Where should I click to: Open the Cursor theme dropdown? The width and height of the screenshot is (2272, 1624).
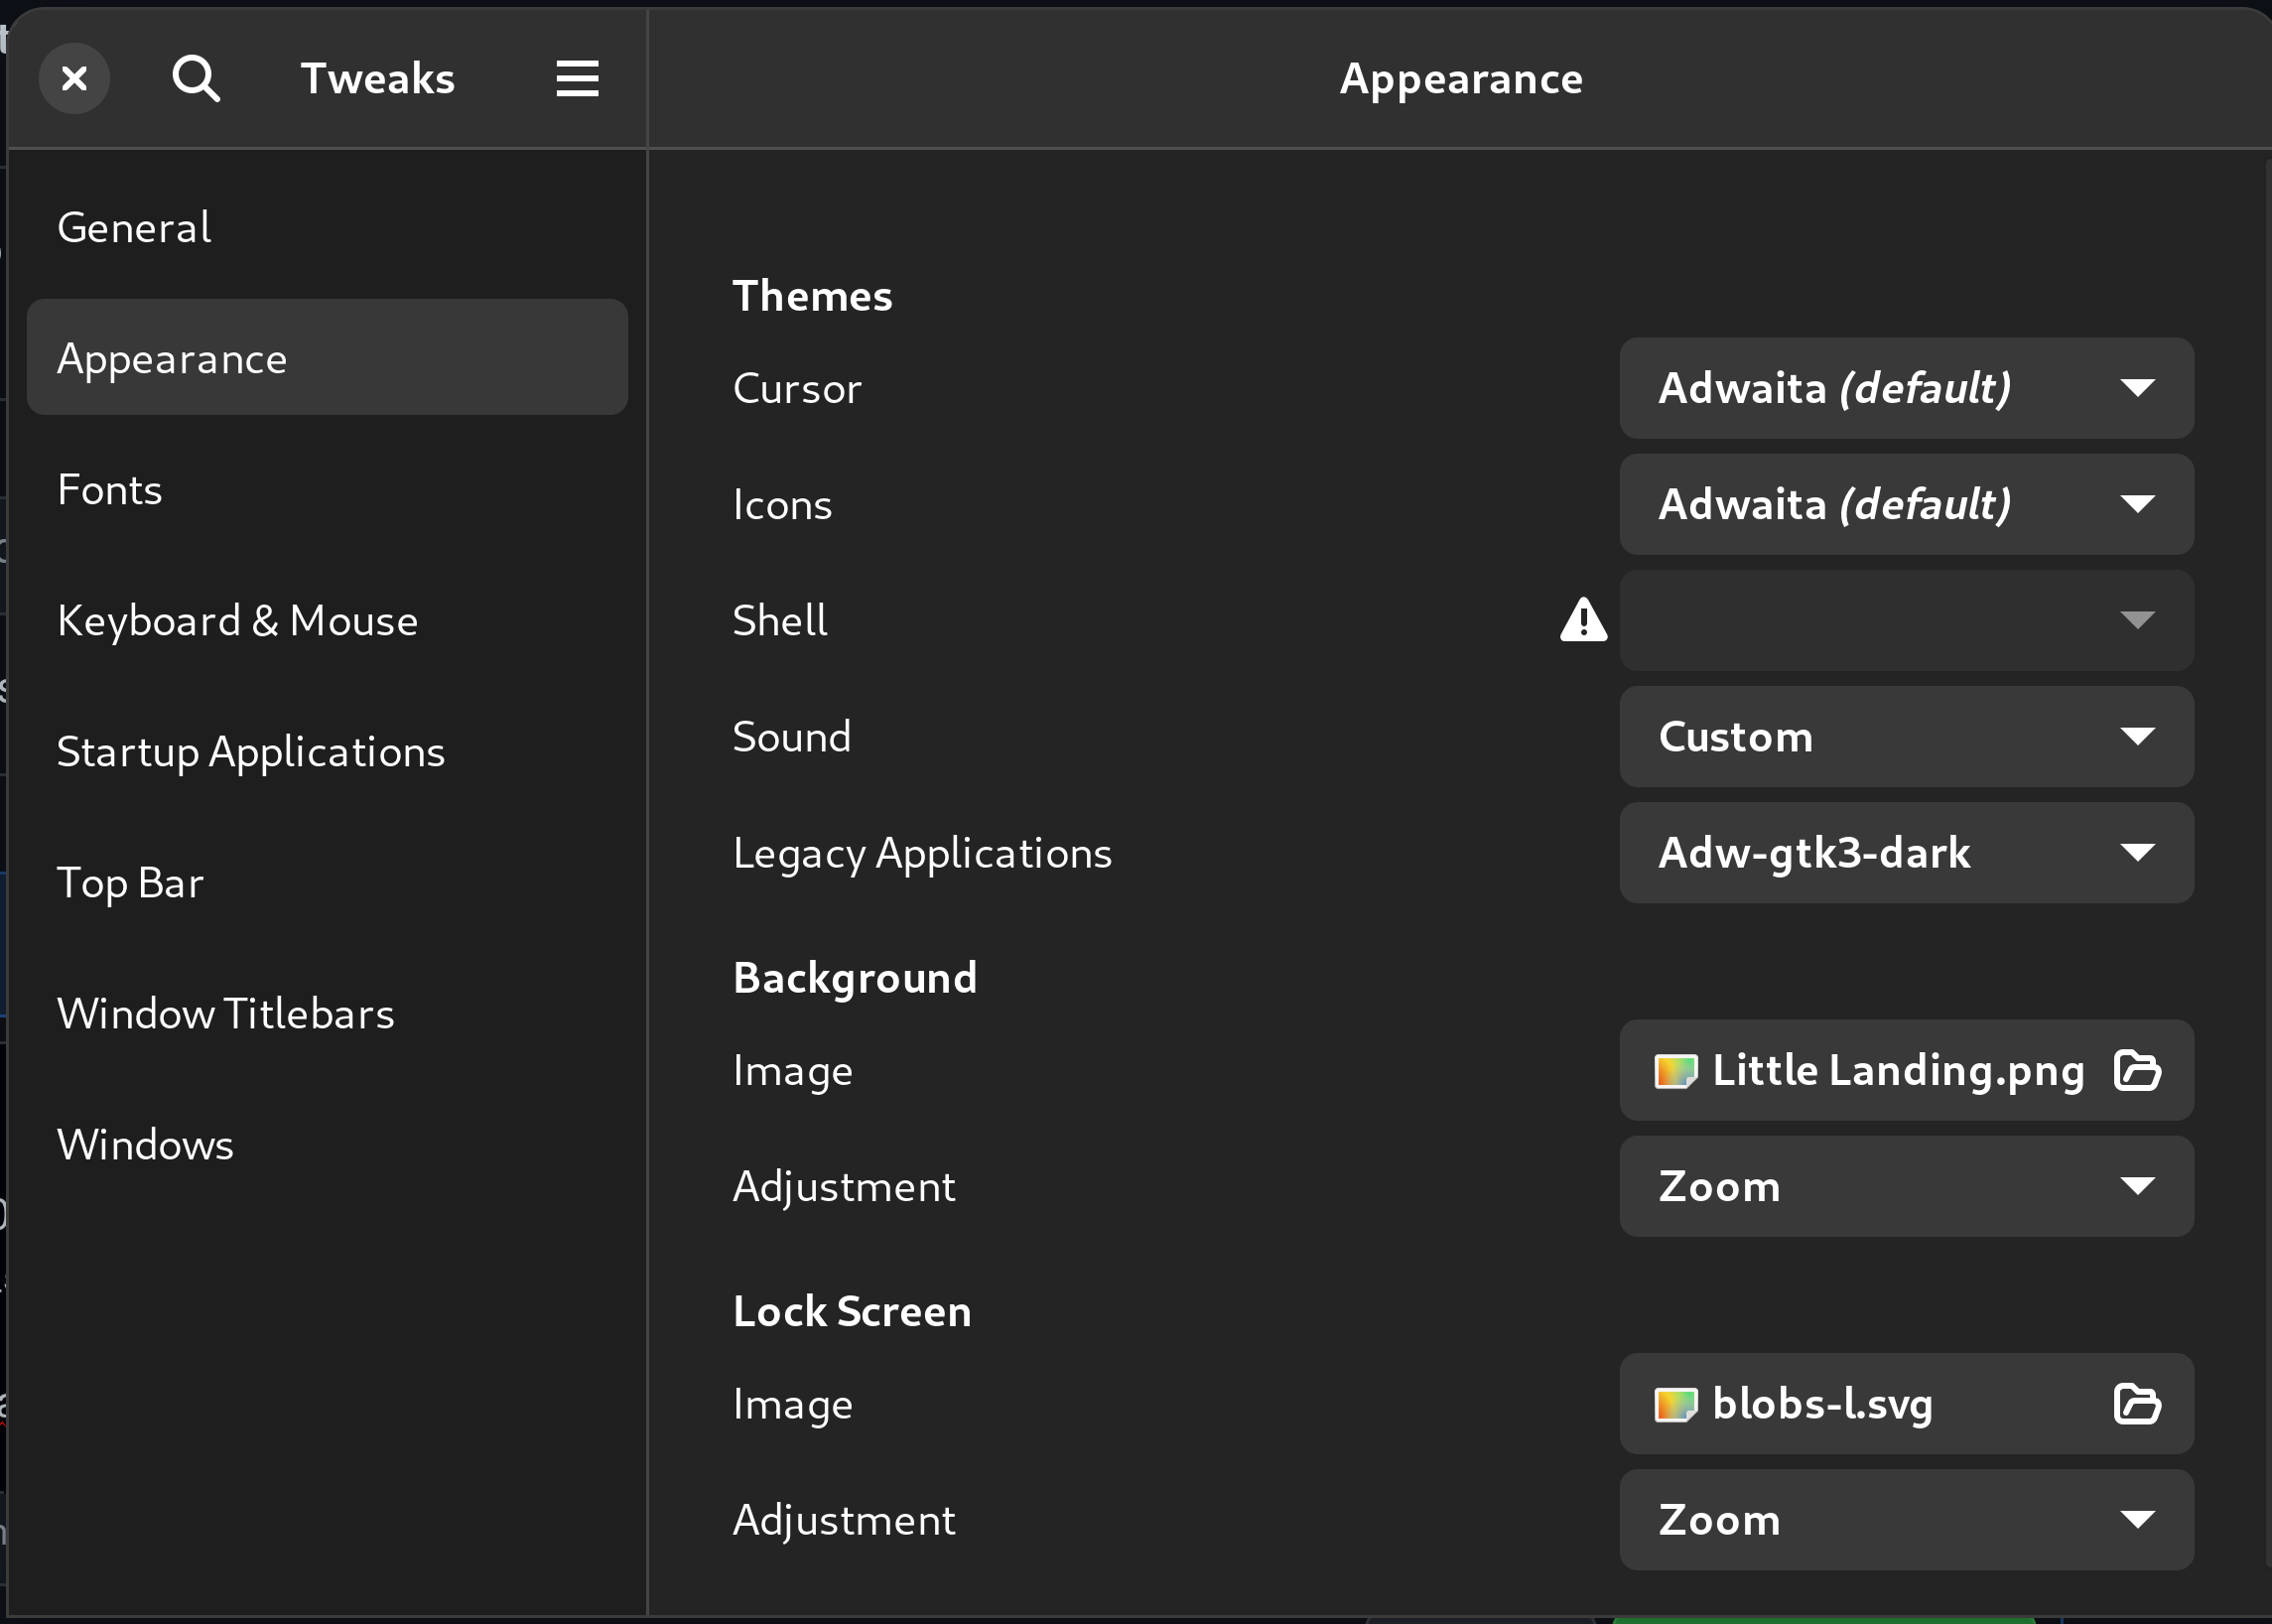[1903, 388]
